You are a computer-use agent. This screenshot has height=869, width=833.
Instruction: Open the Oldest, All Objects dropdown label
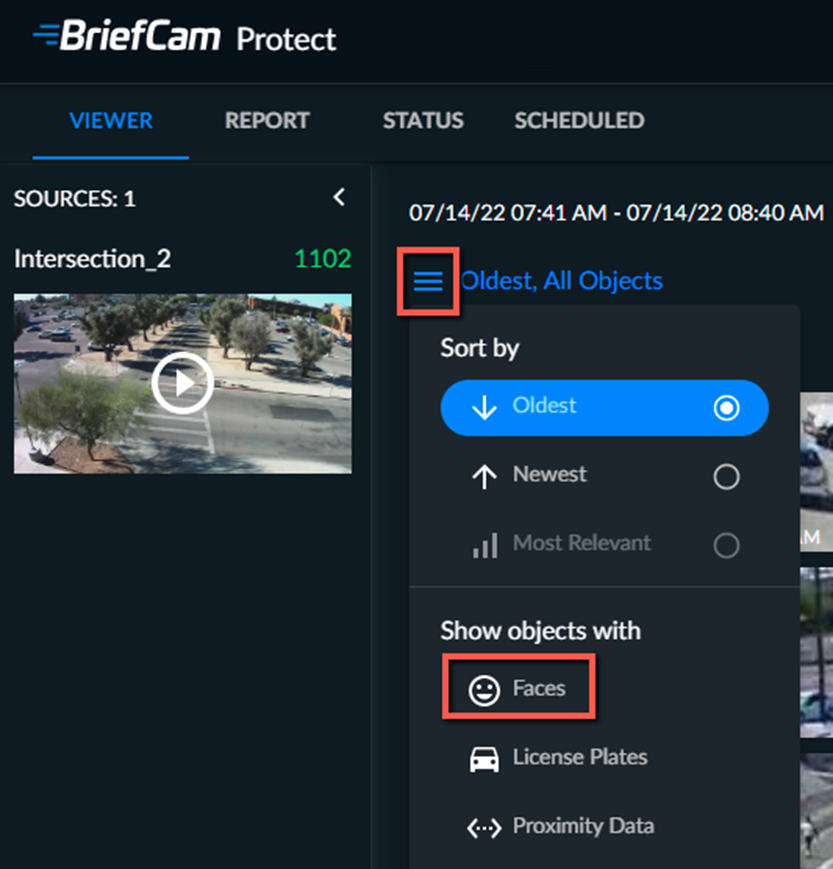tap(561, 281)
